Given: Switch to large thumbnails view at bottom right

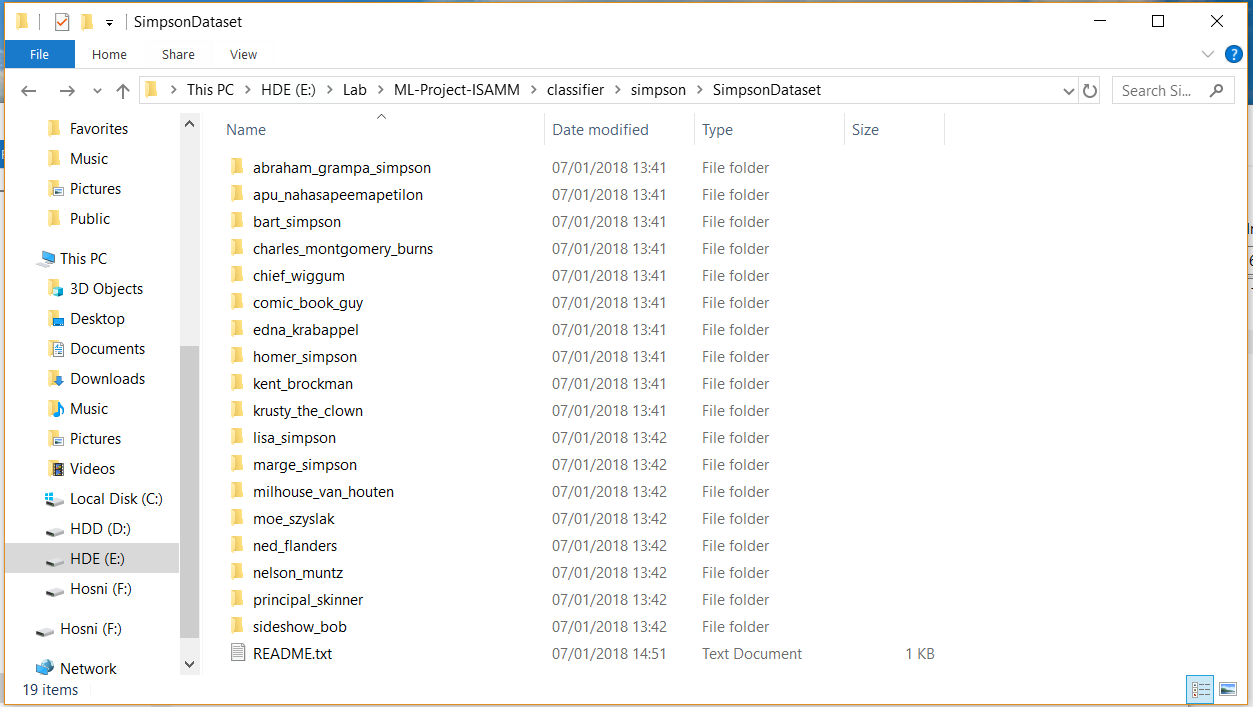Looking at the screenshot, I should click(x=1228, y=689).
